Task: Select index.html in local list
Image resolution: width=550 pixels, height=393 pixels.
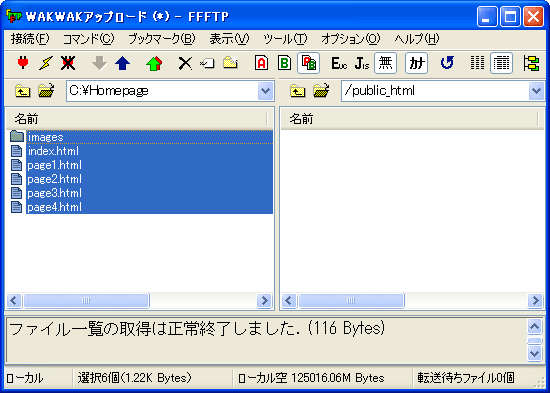Action: 141,151
